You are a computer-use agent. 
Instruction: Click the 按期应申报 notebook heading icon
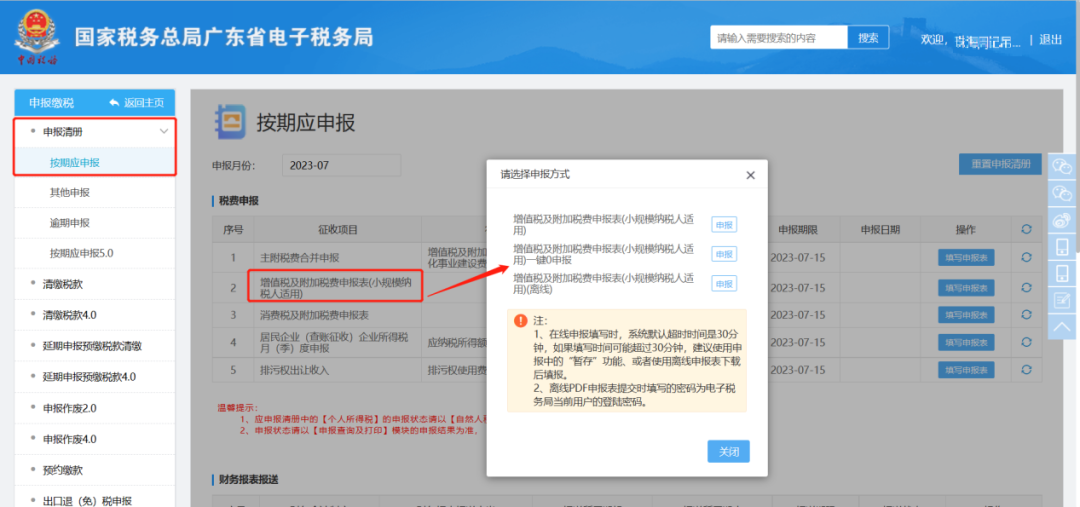(x=229, y=123)
